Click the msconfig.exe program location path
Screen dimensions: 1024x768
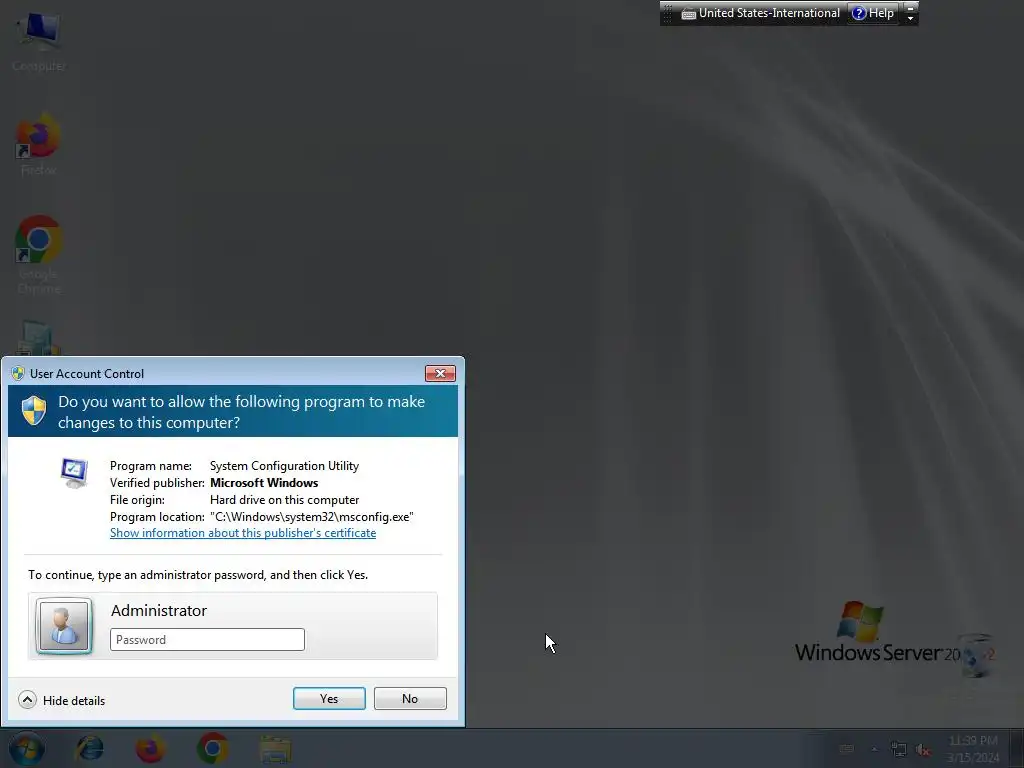click(312, 517)
